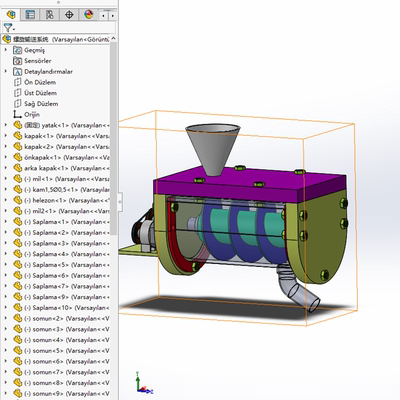The width and height of the screenshot is (400, 400).
Task: Click the Saplama<10> tree row text
Action: (67, 307)
